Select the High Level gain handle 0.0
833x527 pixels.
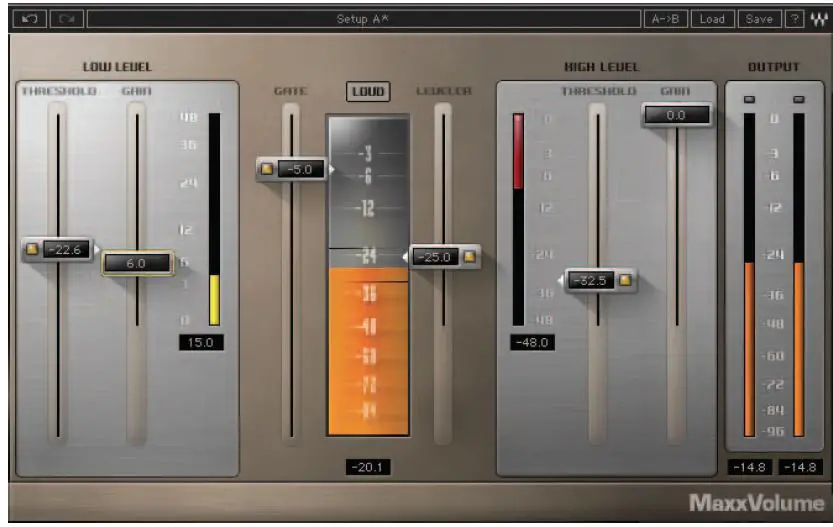pos(676,115)
